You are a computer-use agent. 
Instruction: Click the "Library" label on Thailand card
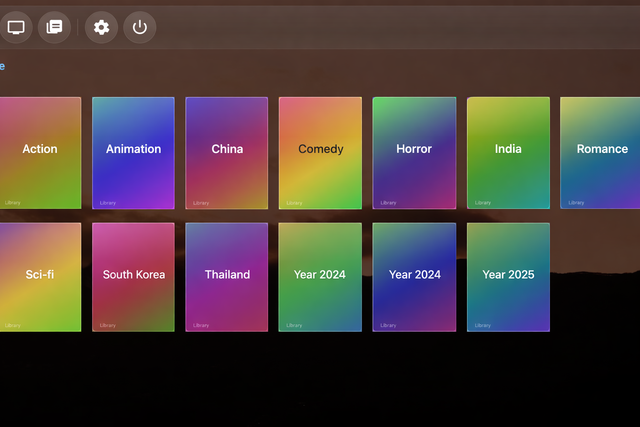click(201, 325)
